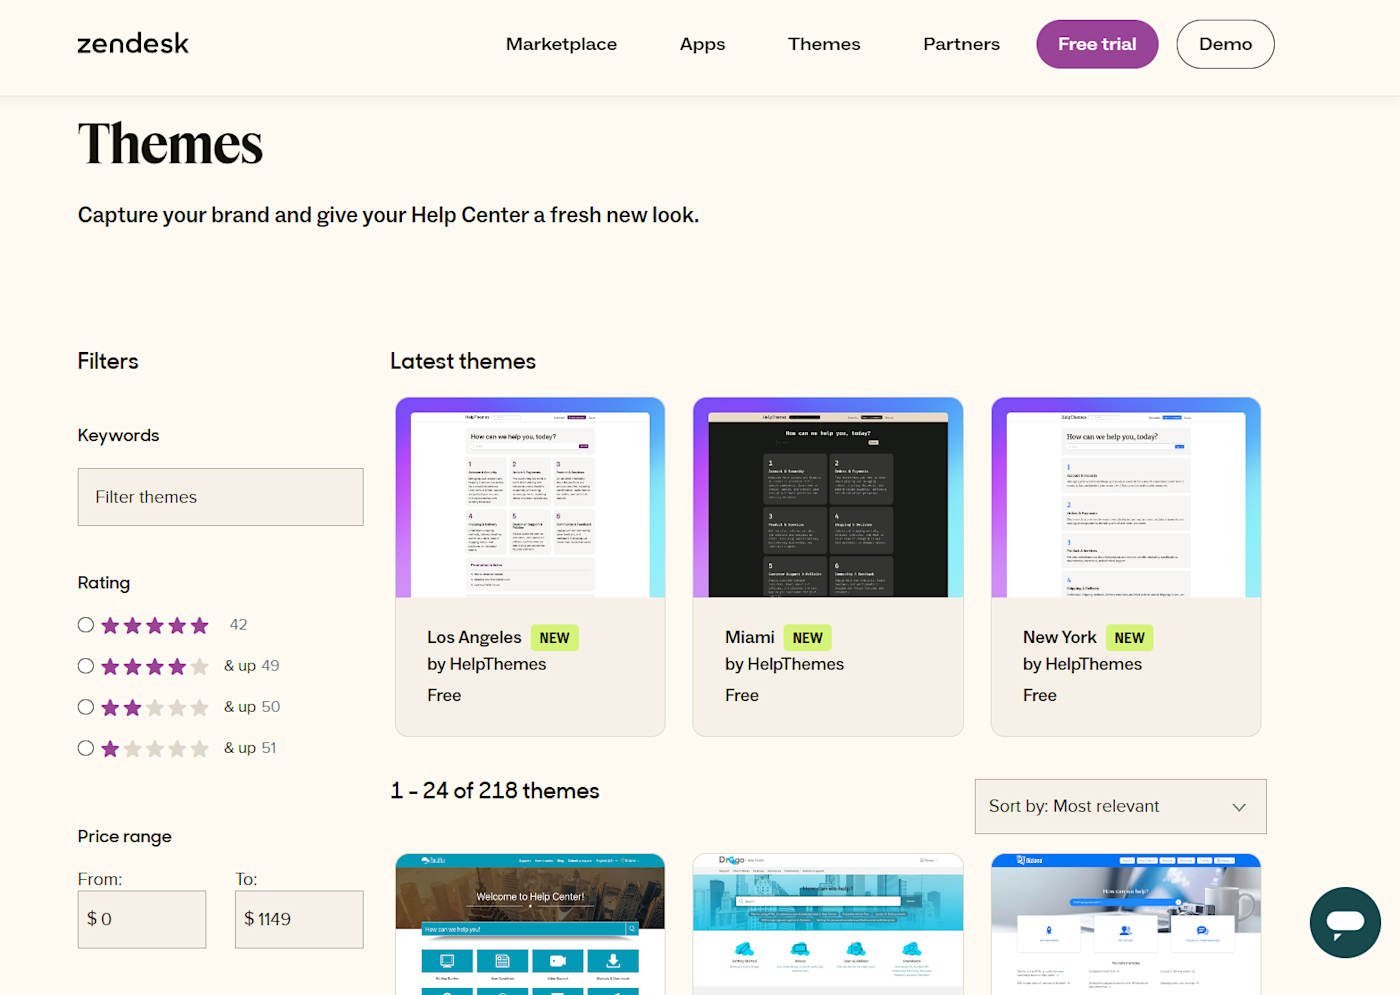Click the '& up 50' rating label
The height and width of the screenshot is (995, 1400).
click(x=252, y=707)
